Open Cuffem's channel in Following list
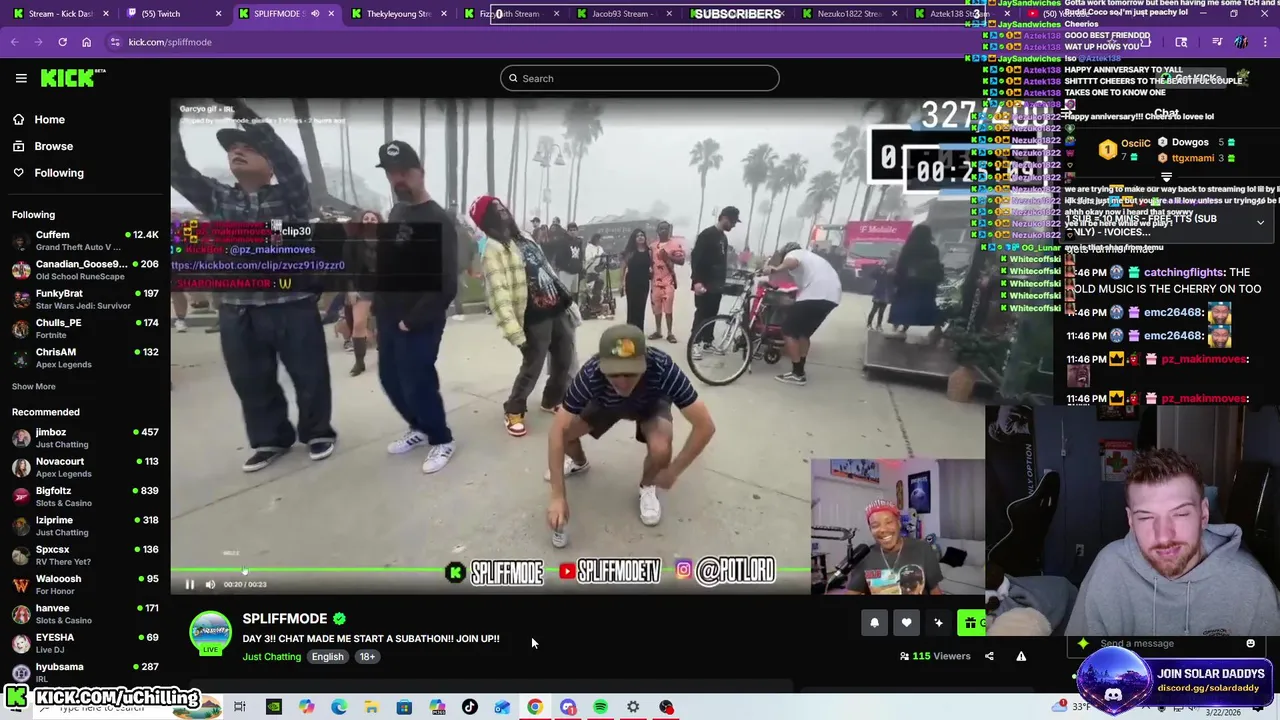1280x720 pixels. [84, 240]
